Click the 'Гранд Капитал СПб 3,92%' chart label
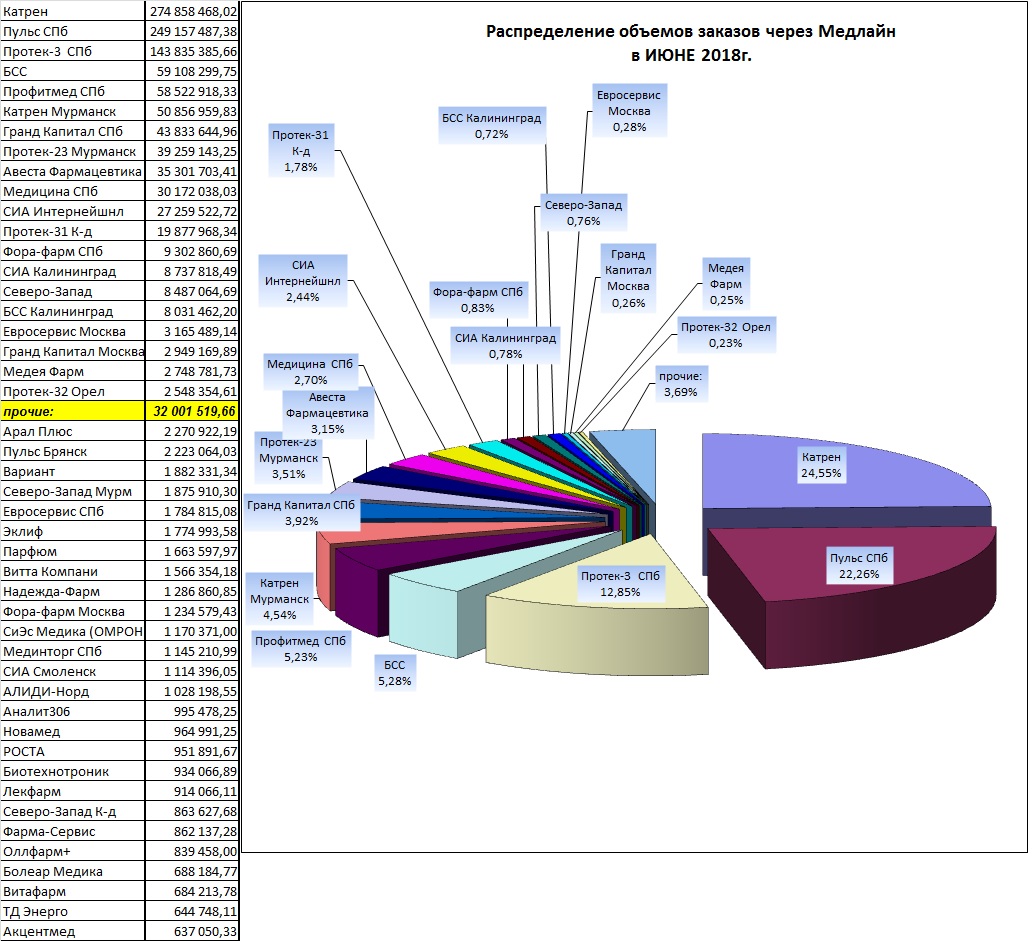1035x941 pixels. click(x=301, y=513)
